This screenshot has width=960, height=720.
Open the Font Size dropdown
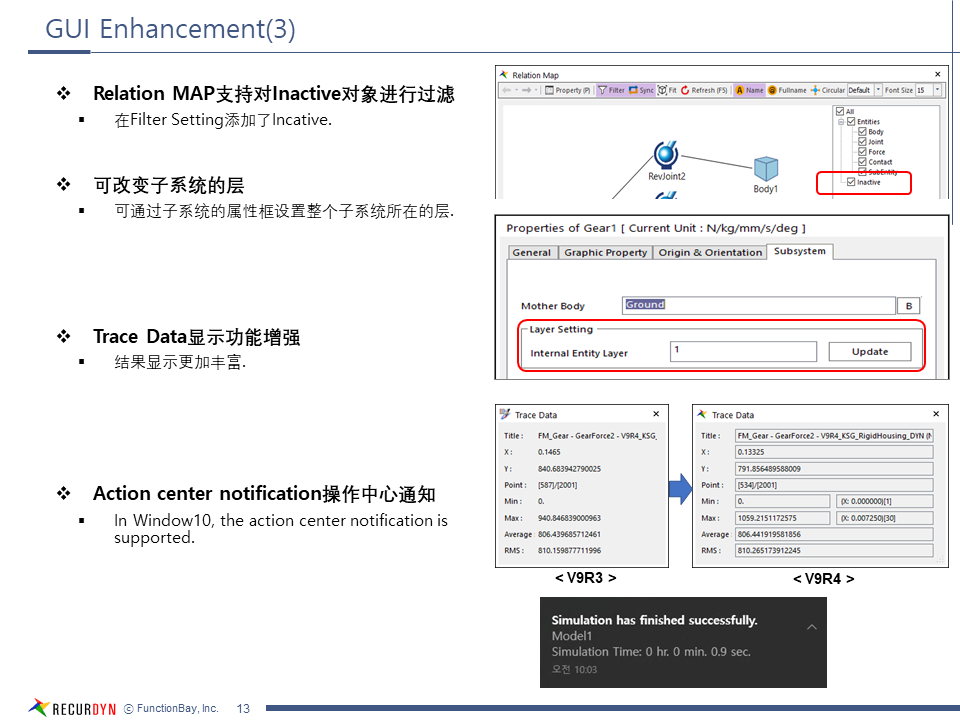point(937,90)
